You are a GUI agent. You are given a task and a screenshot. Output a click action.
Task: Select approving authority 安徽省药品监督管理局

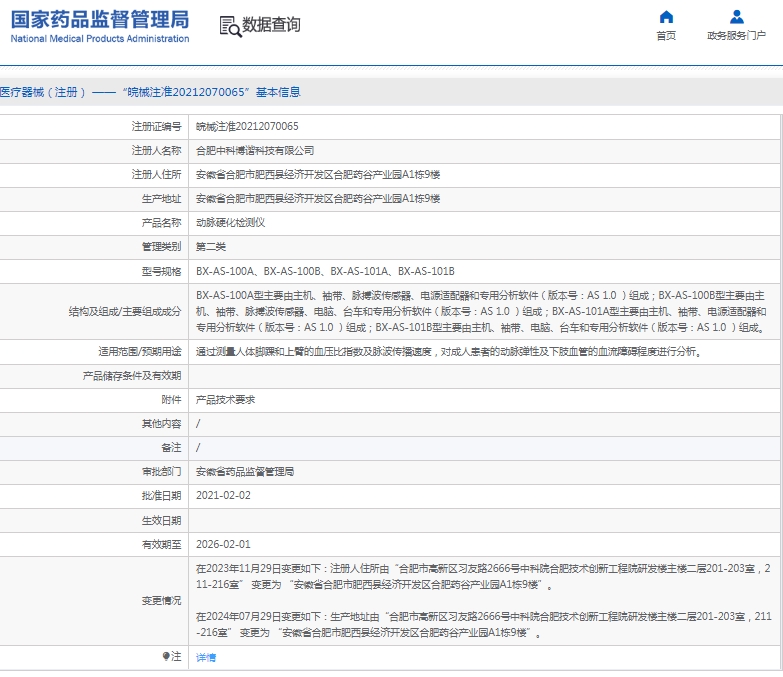point(245,471)
